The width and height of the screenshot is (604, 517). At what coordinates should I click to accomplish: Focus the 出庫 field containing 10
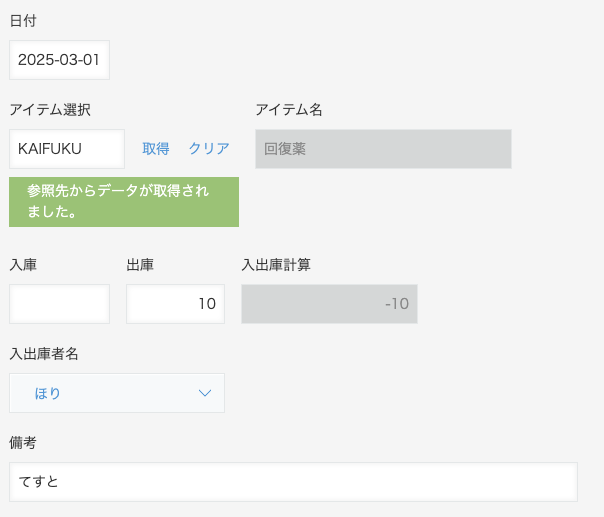pyautogui.click(x=175, y=304)
